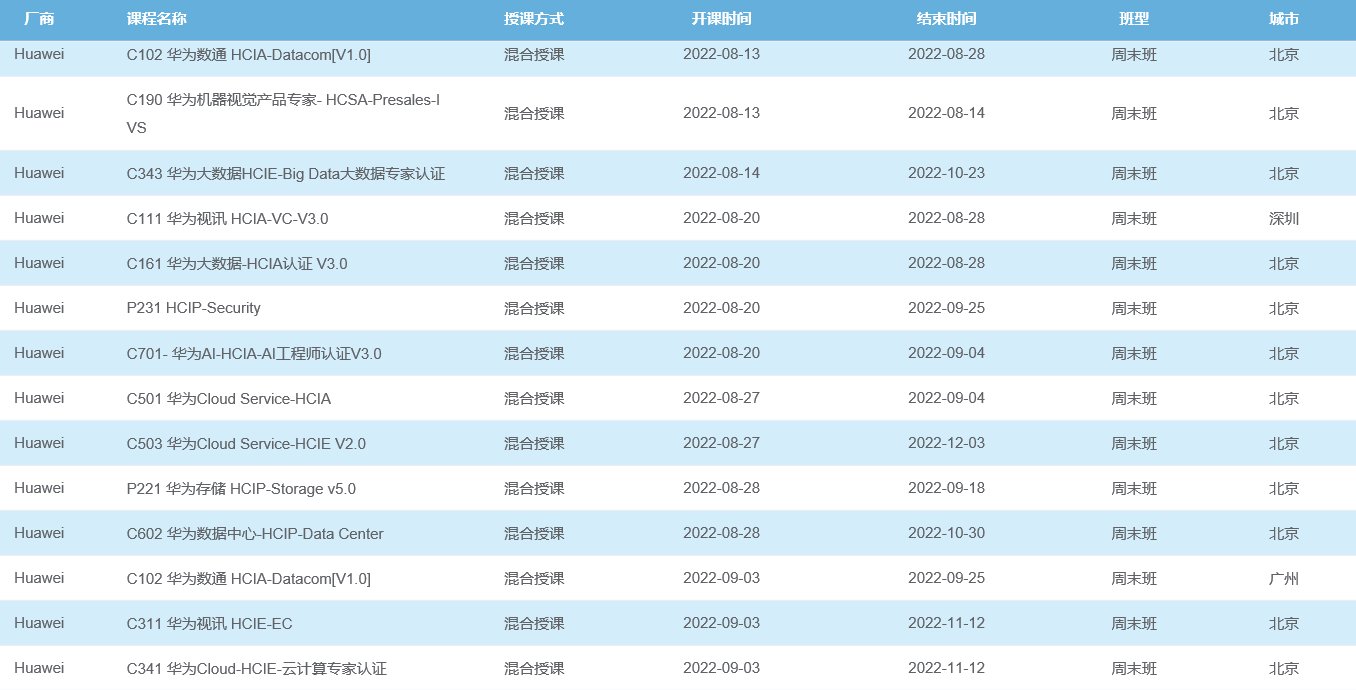Click 混合授课 in the C190 row
This screenshot has height=690, width=1356.
point(534,114)
